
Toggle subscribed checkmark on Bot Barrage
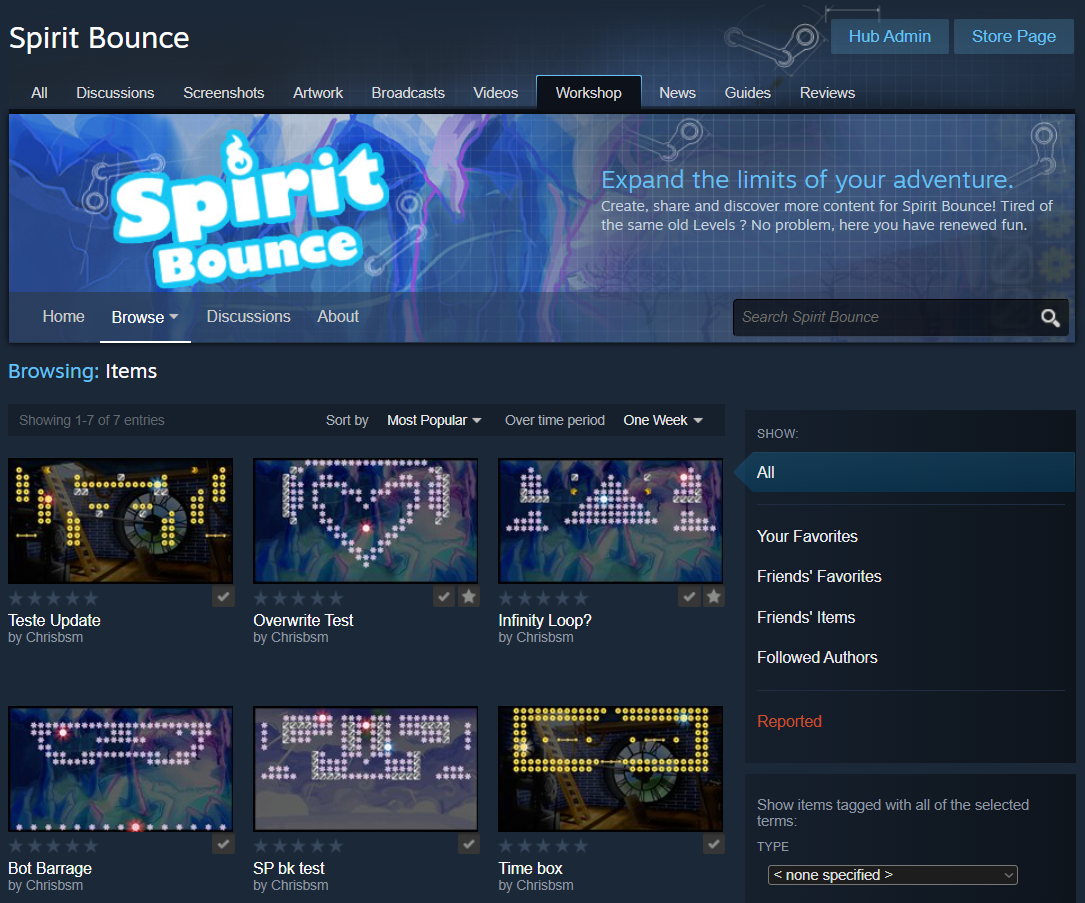[x=223, y=845]
